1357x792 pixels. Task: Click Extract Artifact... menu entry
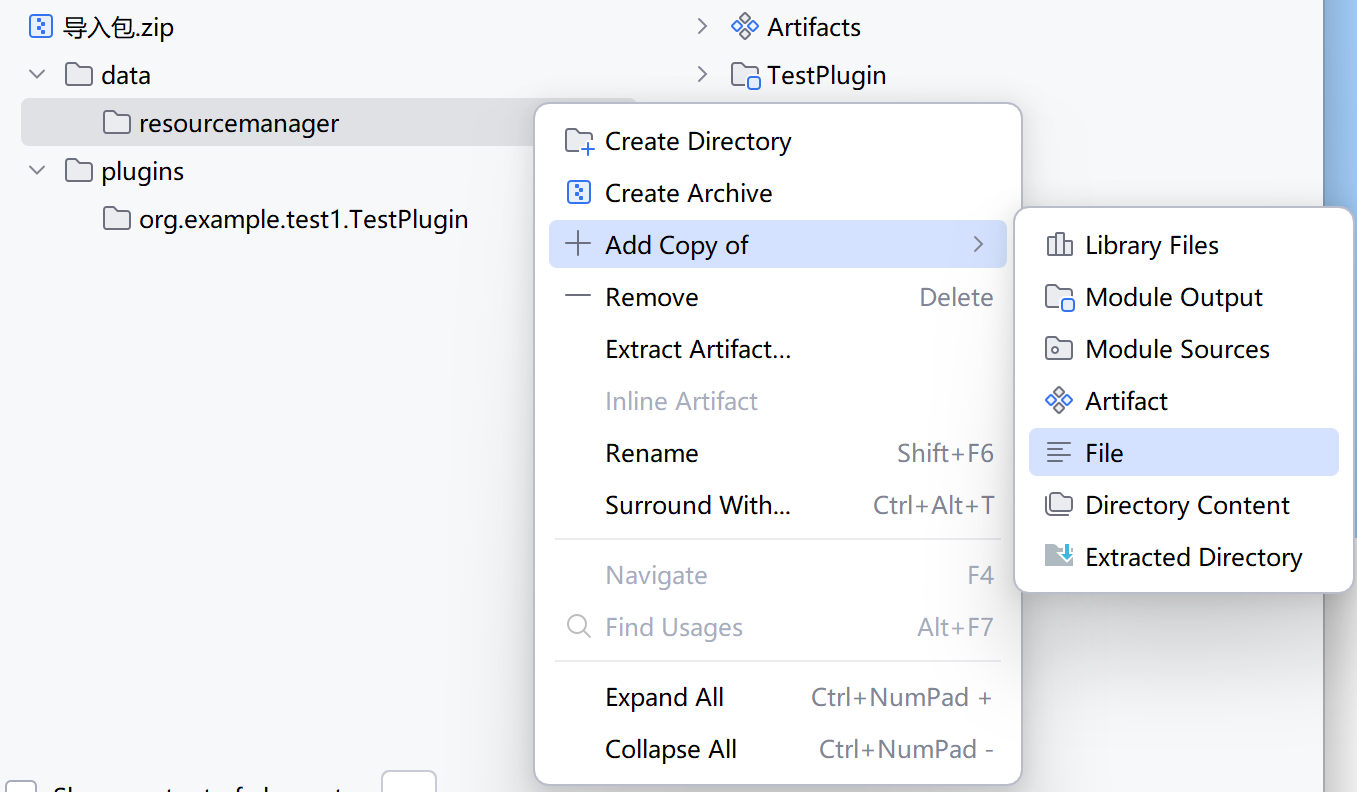point(698,349)
